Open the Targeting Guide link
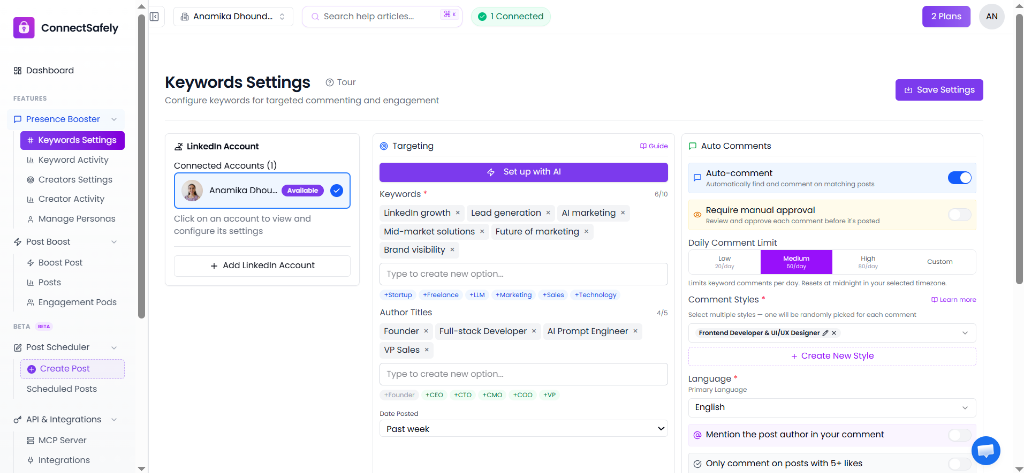 click(654, 146)
